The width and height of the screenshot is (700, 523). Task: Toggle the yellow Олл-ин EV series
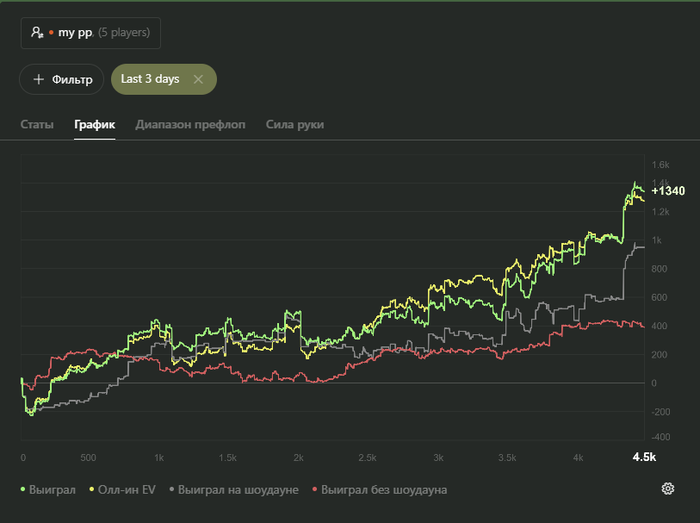tap(122, 490)
